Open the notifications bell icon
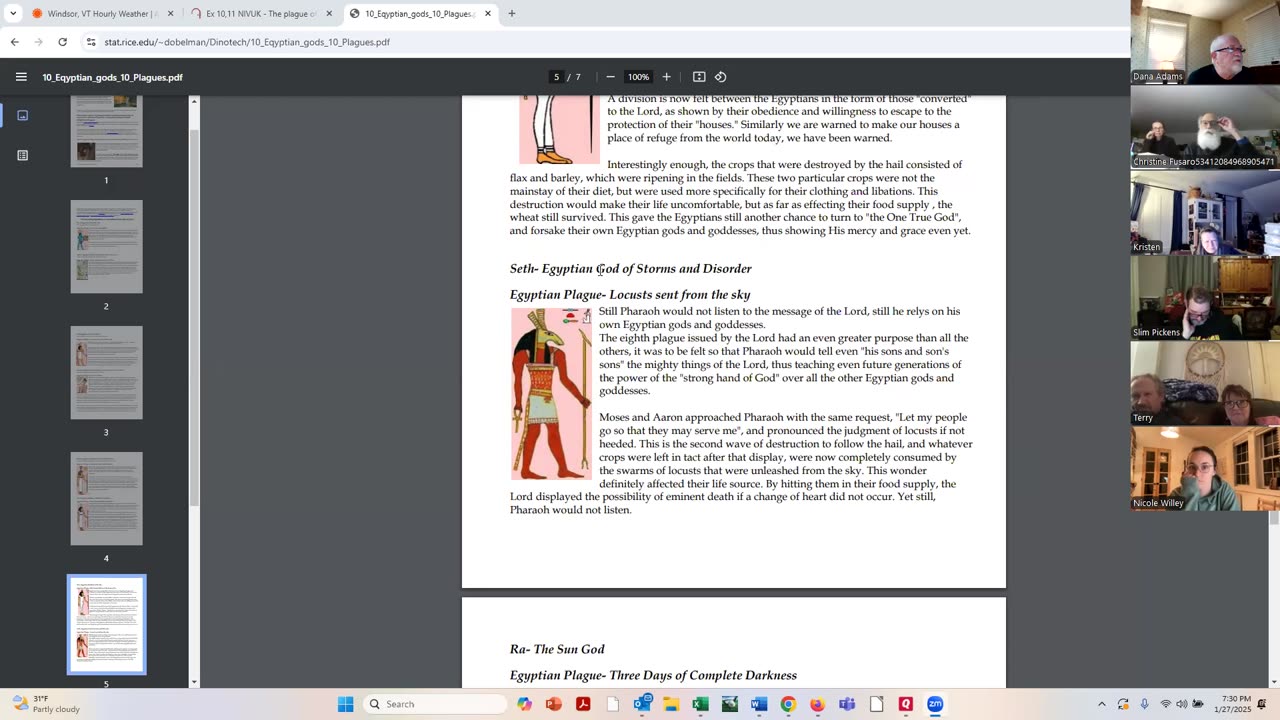 click(1262, 704)
